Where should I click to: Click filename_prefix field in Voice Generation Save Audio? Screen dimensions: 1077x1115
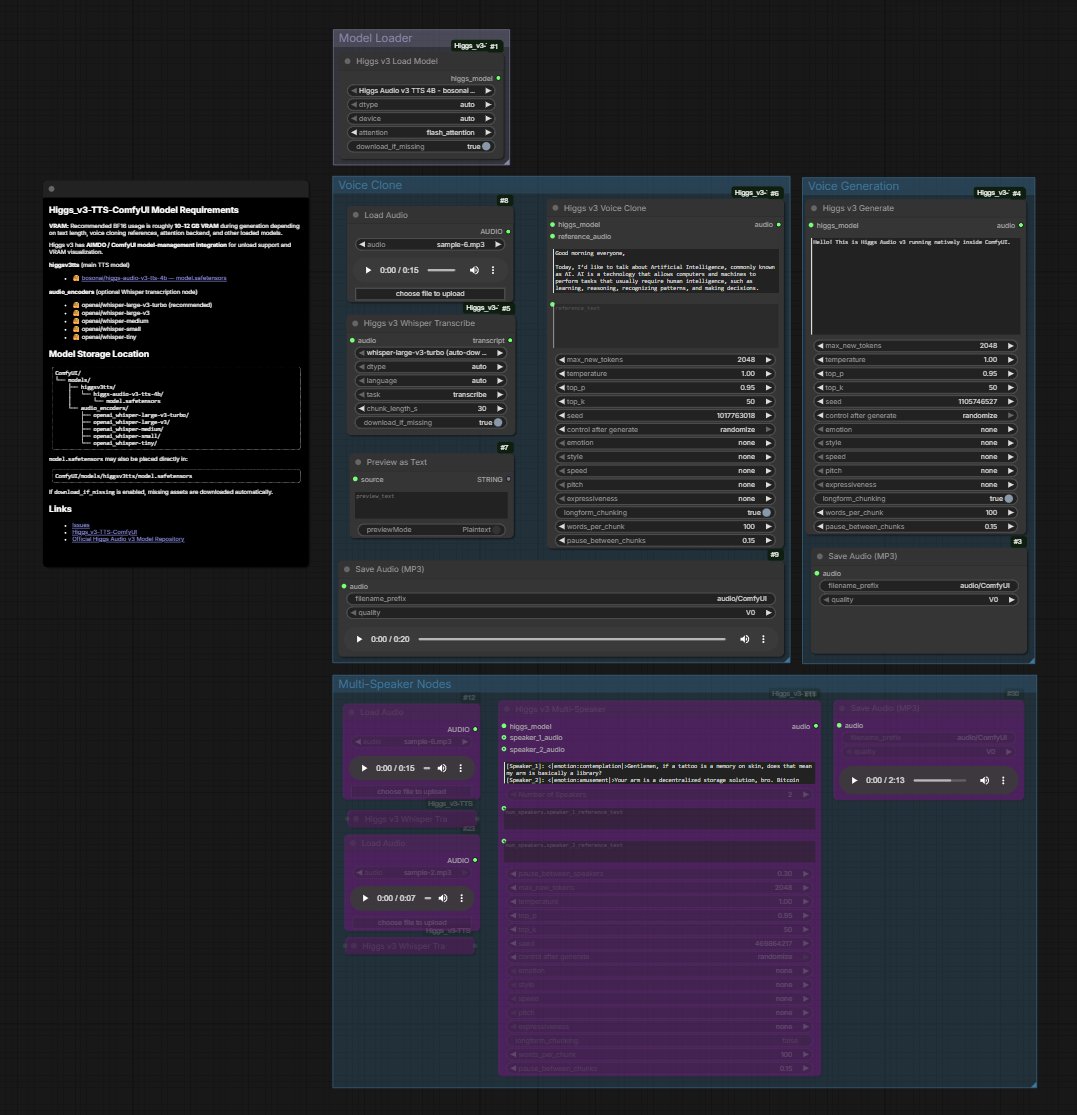pos(918,586)
